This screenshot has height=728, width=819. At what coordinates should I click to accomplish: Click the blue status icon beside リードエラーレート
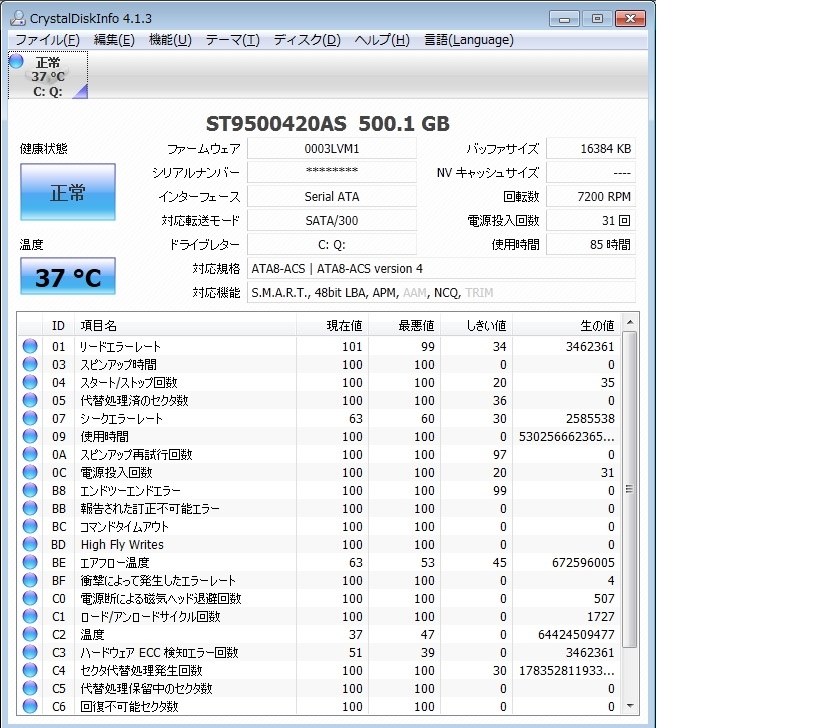(29, 346)
